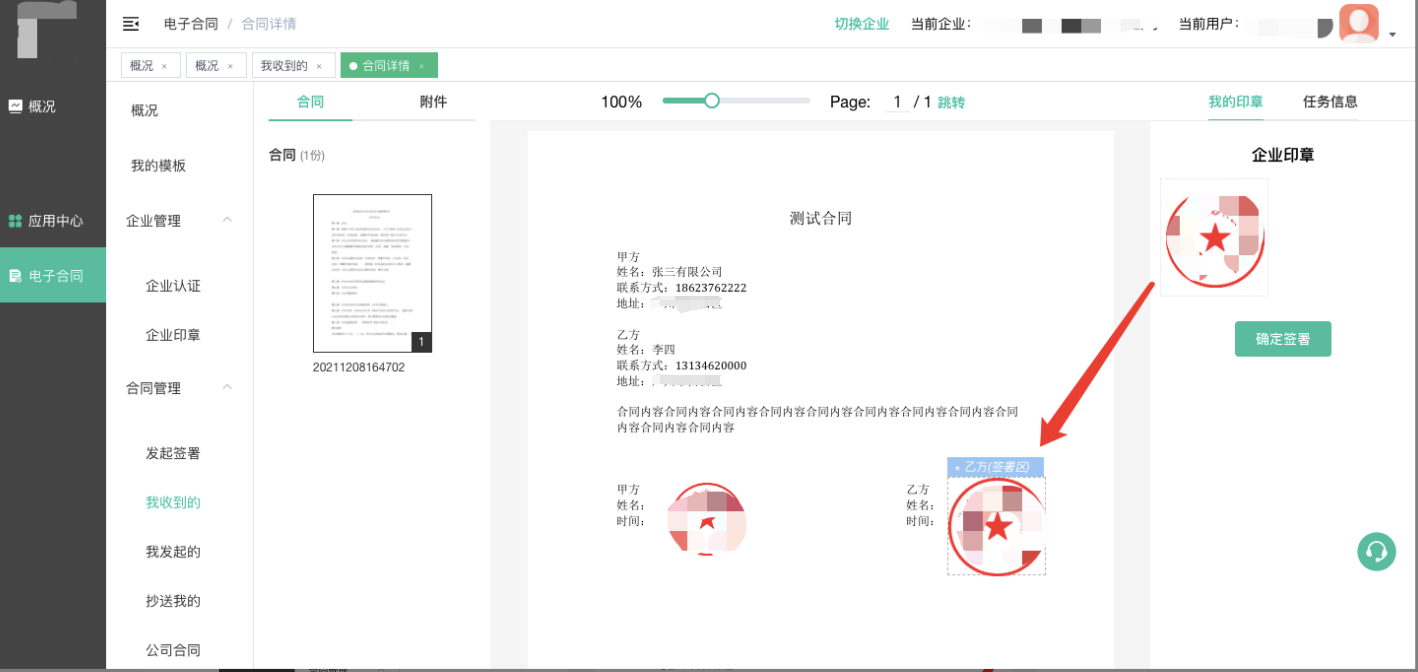Switch to the 附件 tab

[x=433, y=102]
